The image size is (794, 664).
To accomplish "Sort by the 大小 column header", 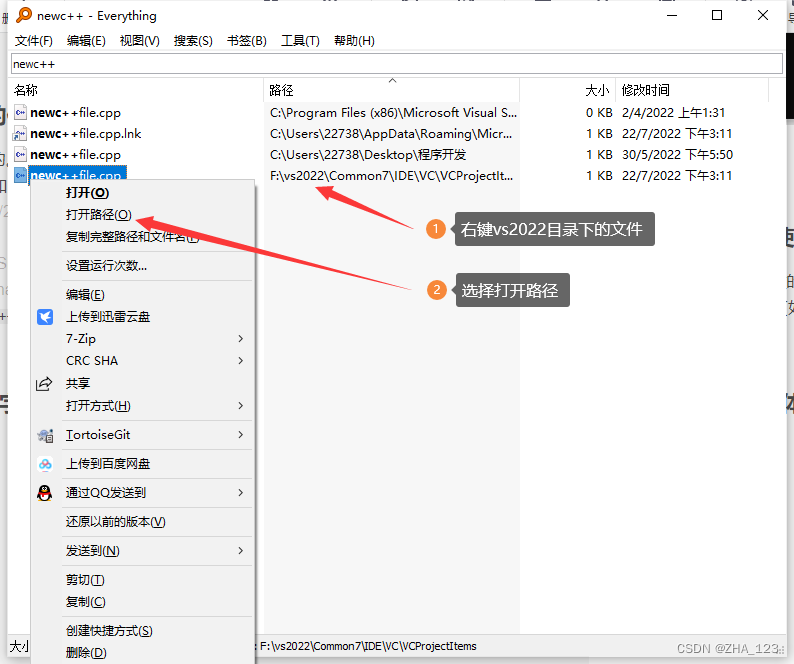I will [x=568, y=91].
